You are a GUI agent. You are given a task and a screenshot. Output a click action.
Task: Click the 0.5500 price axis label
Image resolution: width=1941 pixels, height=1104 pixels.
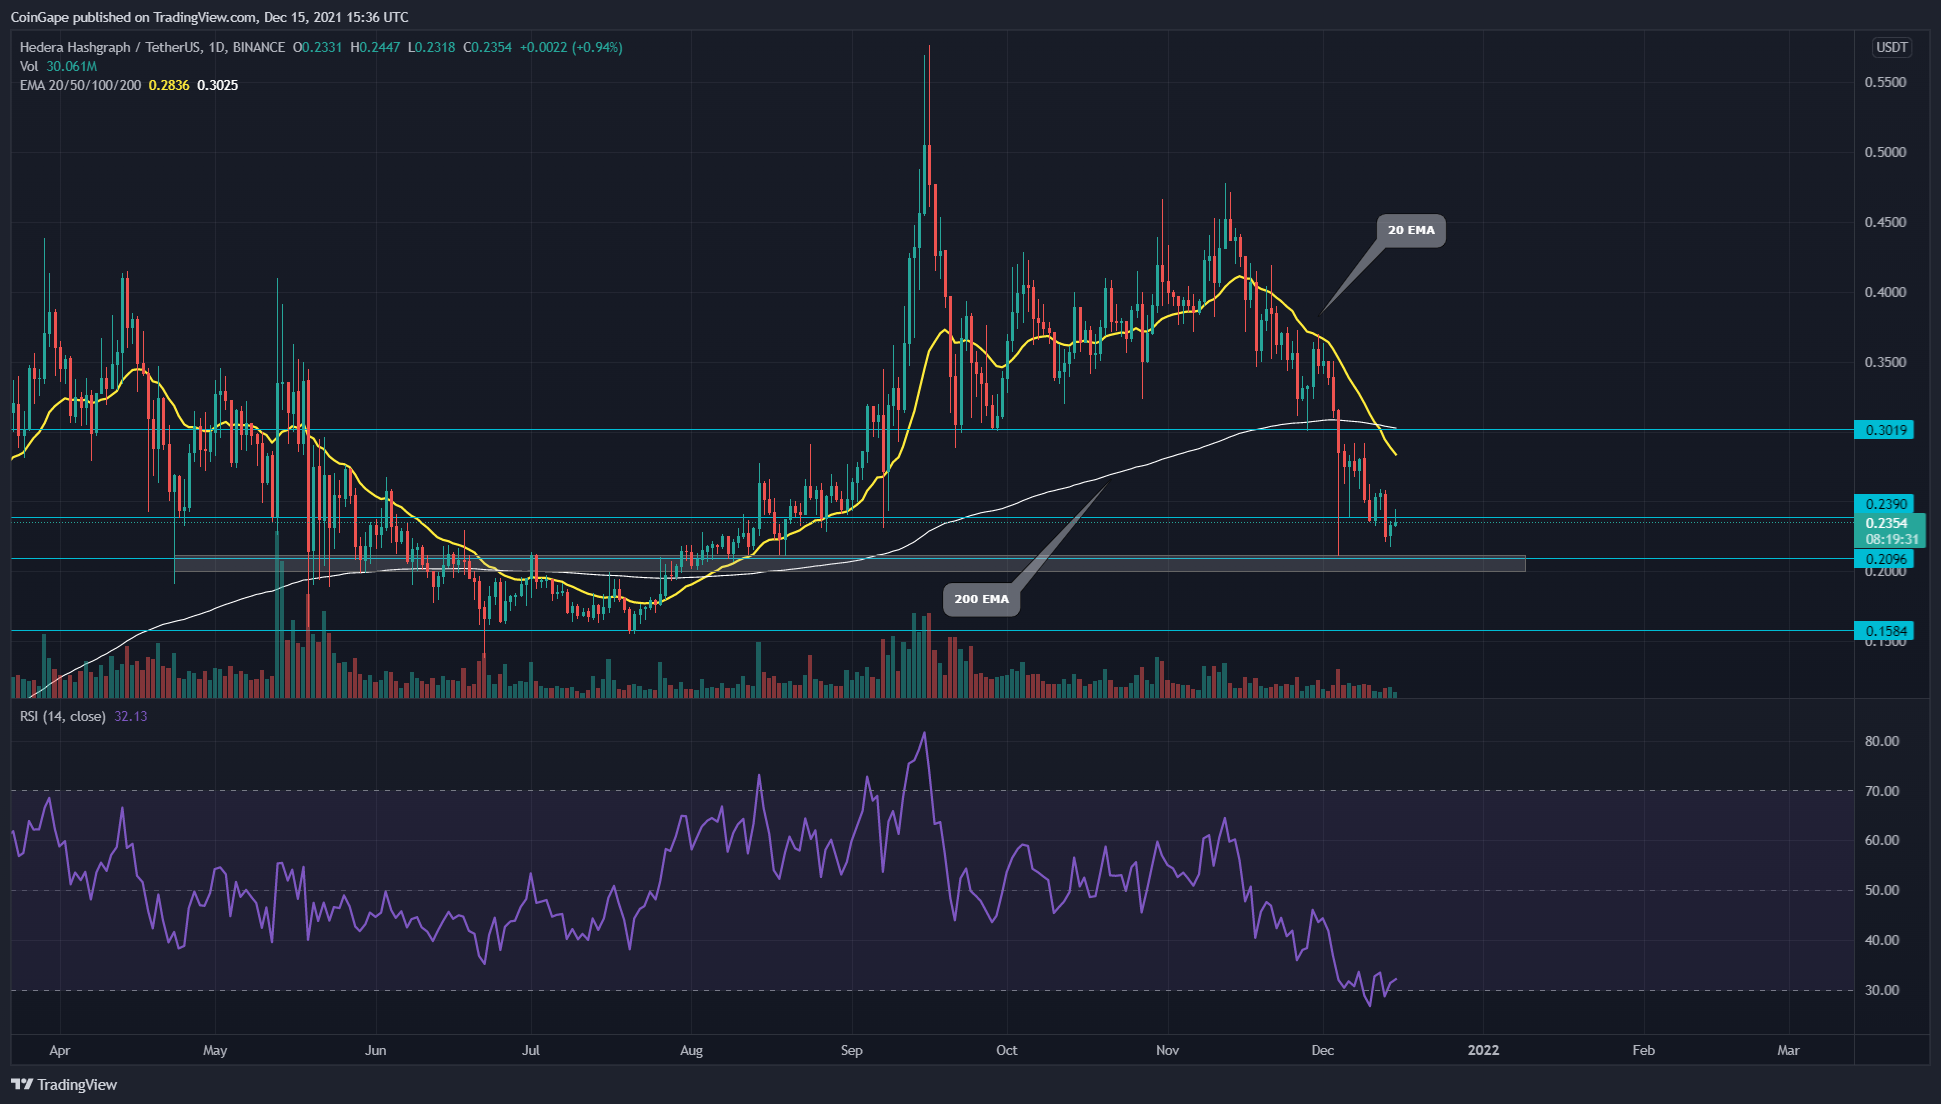[1885, 83]
